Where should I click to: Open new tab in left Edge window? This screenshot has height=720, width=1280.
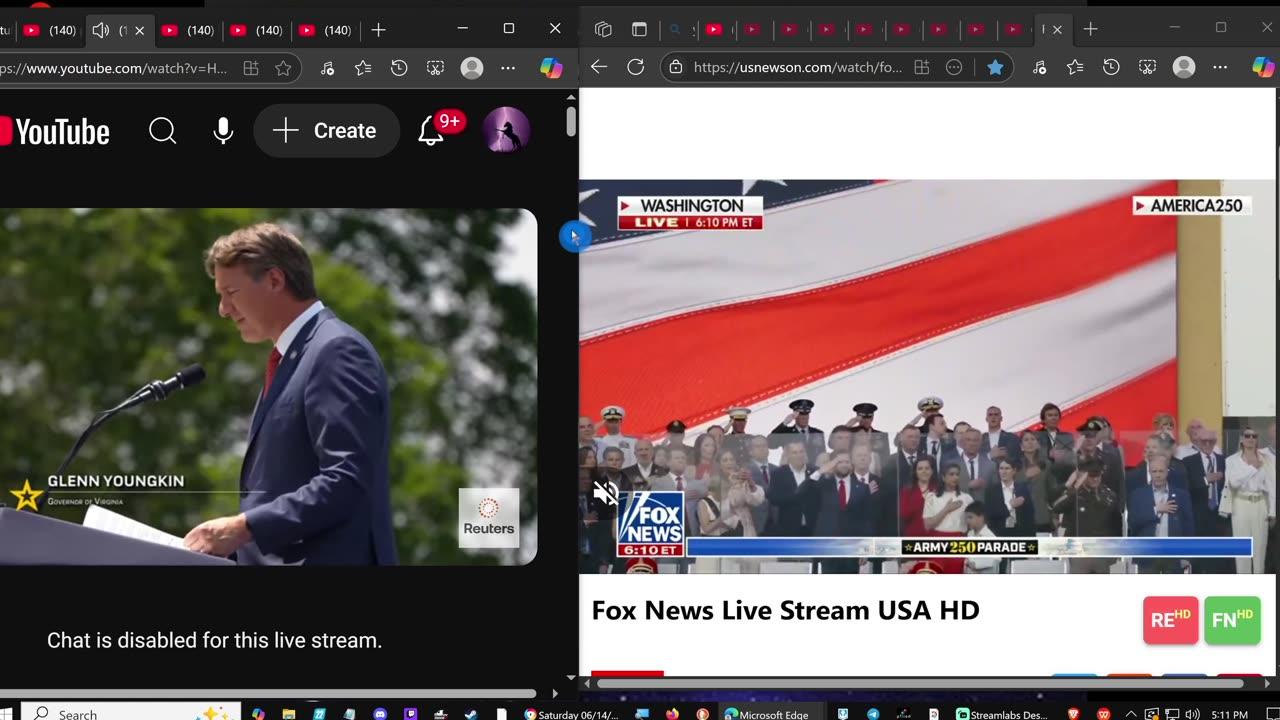(x=378, y=30)
